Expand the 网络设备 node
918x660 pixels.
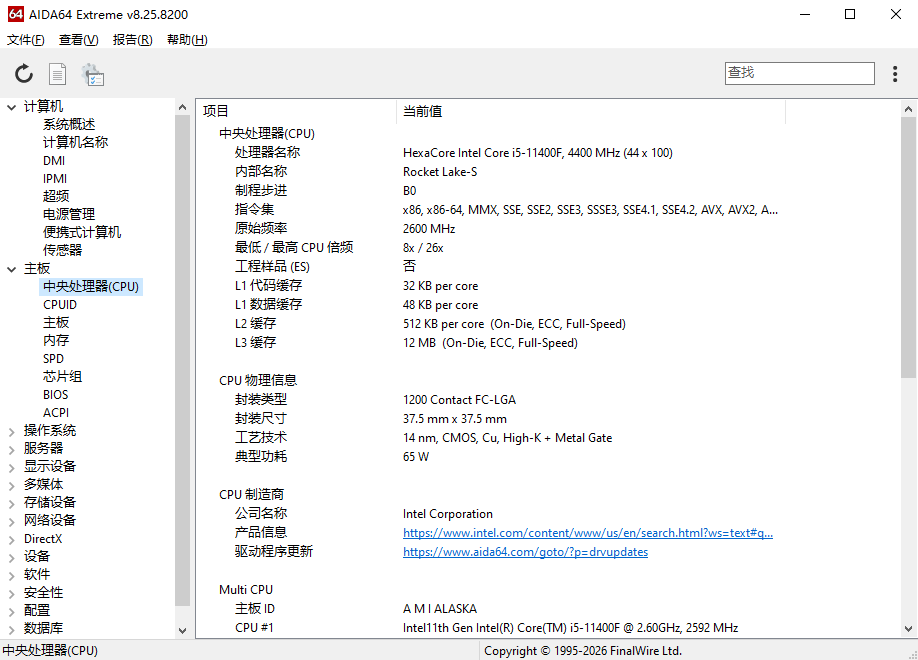(11, 522)
